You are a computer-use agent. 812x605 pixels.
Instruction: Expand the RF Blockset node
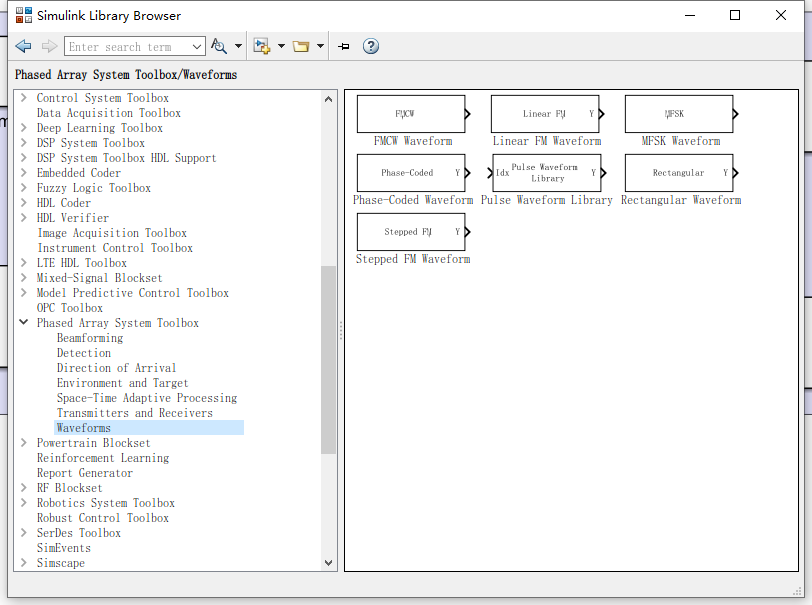[x=23, y=487]
